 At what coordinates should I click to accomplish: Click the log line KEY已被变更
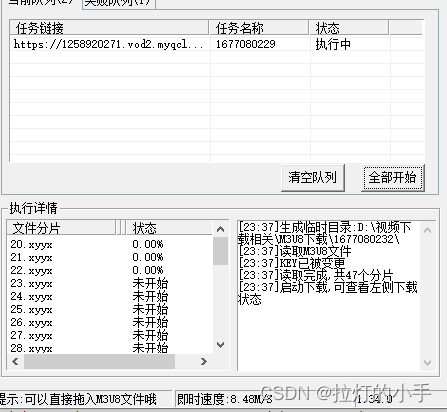pyautogui.click(x=292, y=263)
